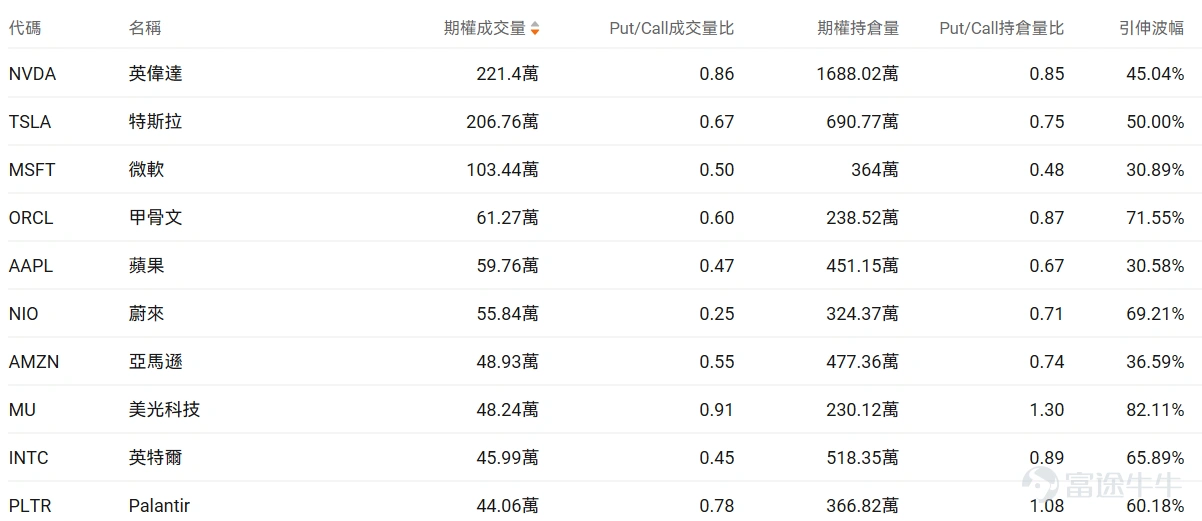The image size is (1202, 521).
Task: Click MU volume 48.24萬
Action: point(508,410)
